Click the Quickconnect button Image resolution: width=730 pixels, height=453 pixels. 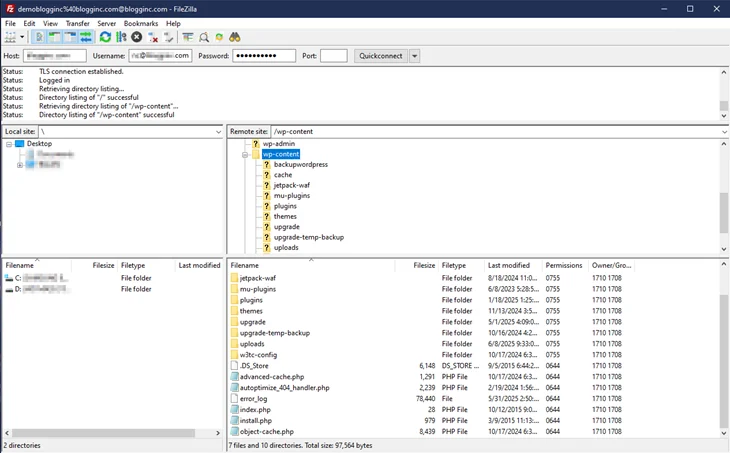381,56
